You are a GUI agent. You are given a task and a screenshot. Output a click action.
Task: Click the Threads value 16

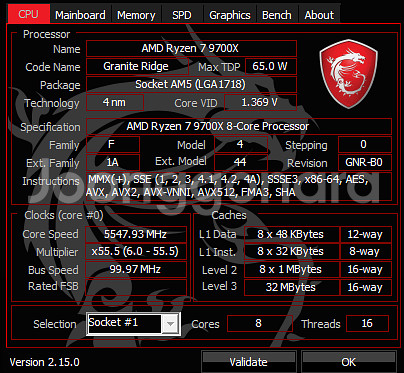(367, 323)
